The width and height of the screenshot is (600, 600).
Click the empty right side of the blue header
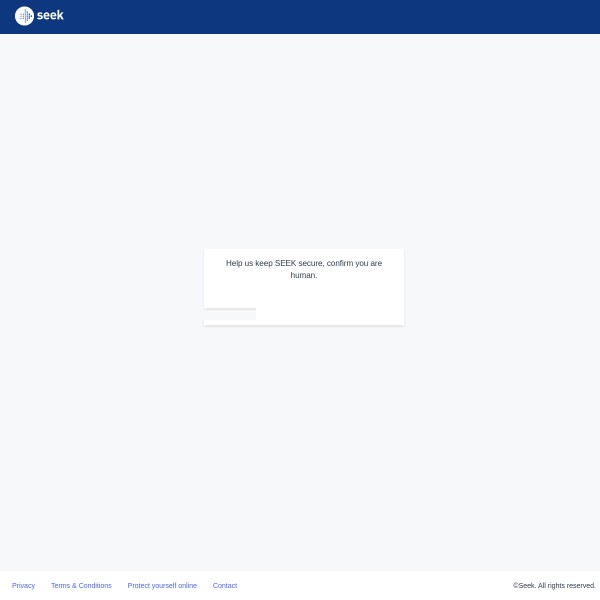click(400, 16)
